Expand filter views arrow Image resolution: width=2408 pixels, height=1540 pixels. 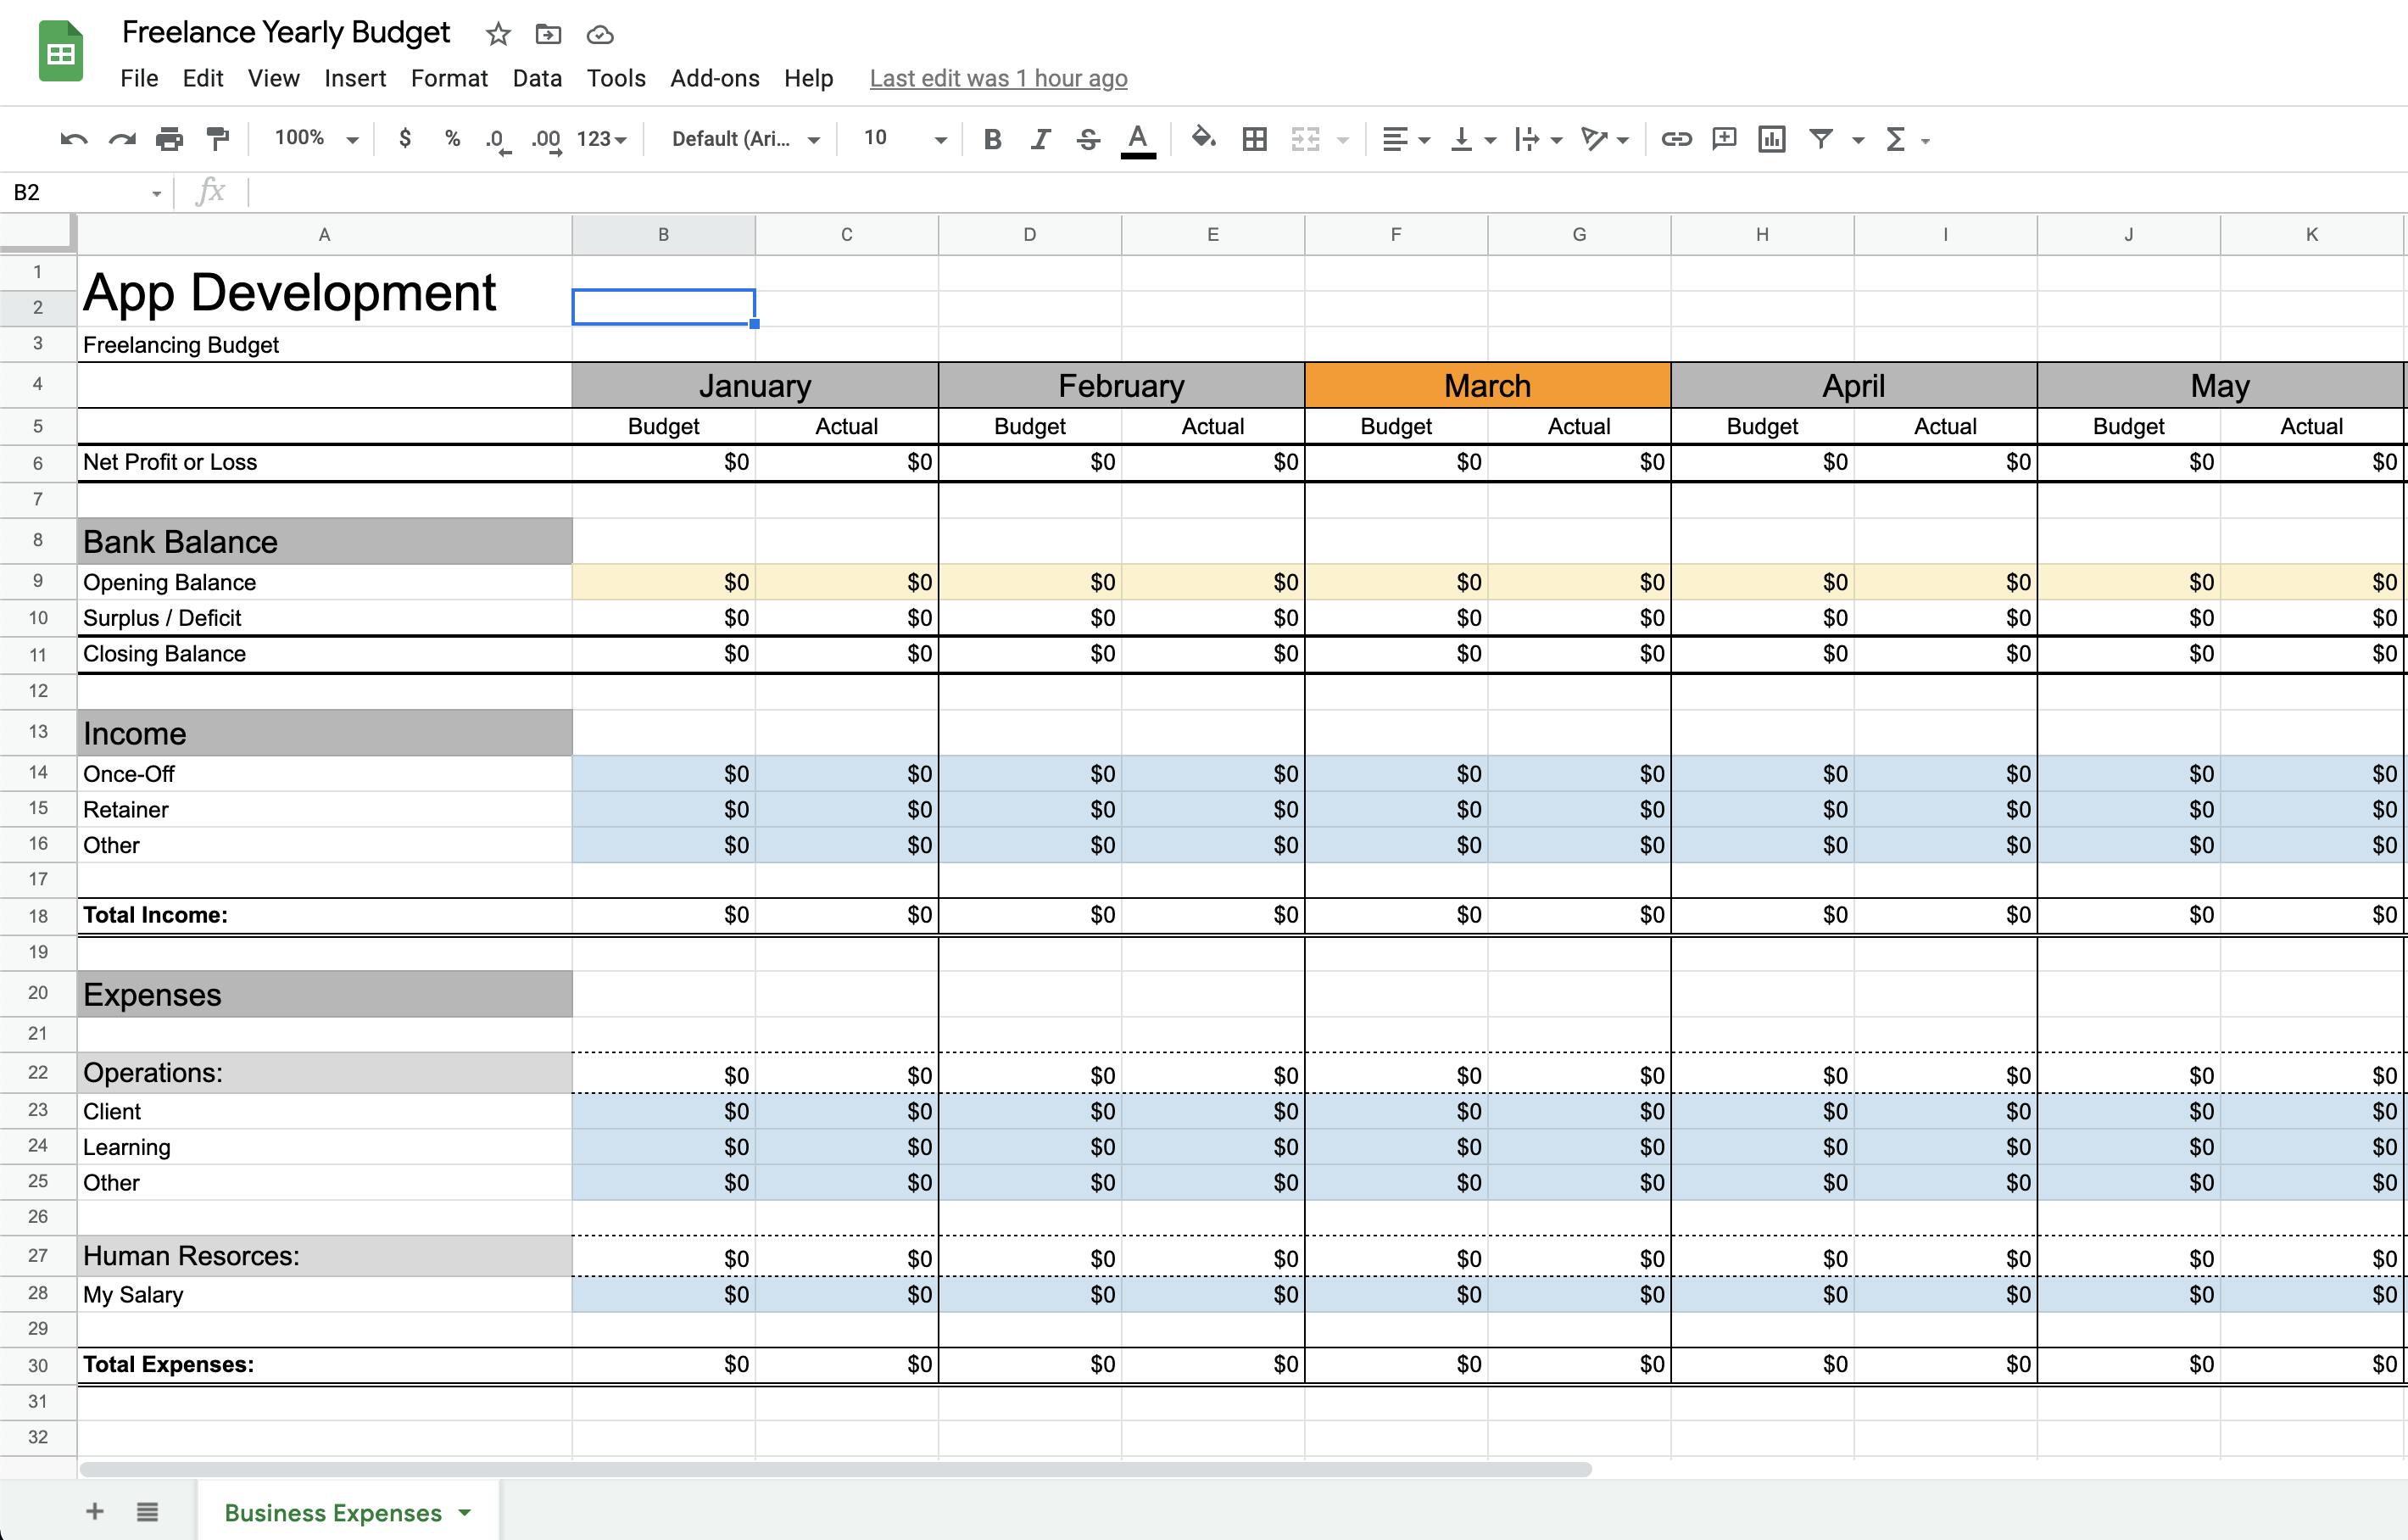tap(1858, 140)
